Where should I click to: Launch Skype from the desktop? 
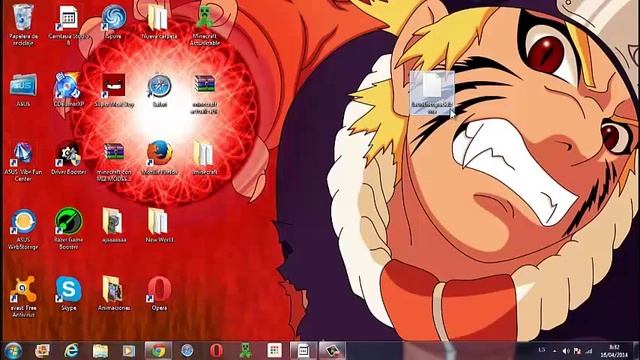68,294
